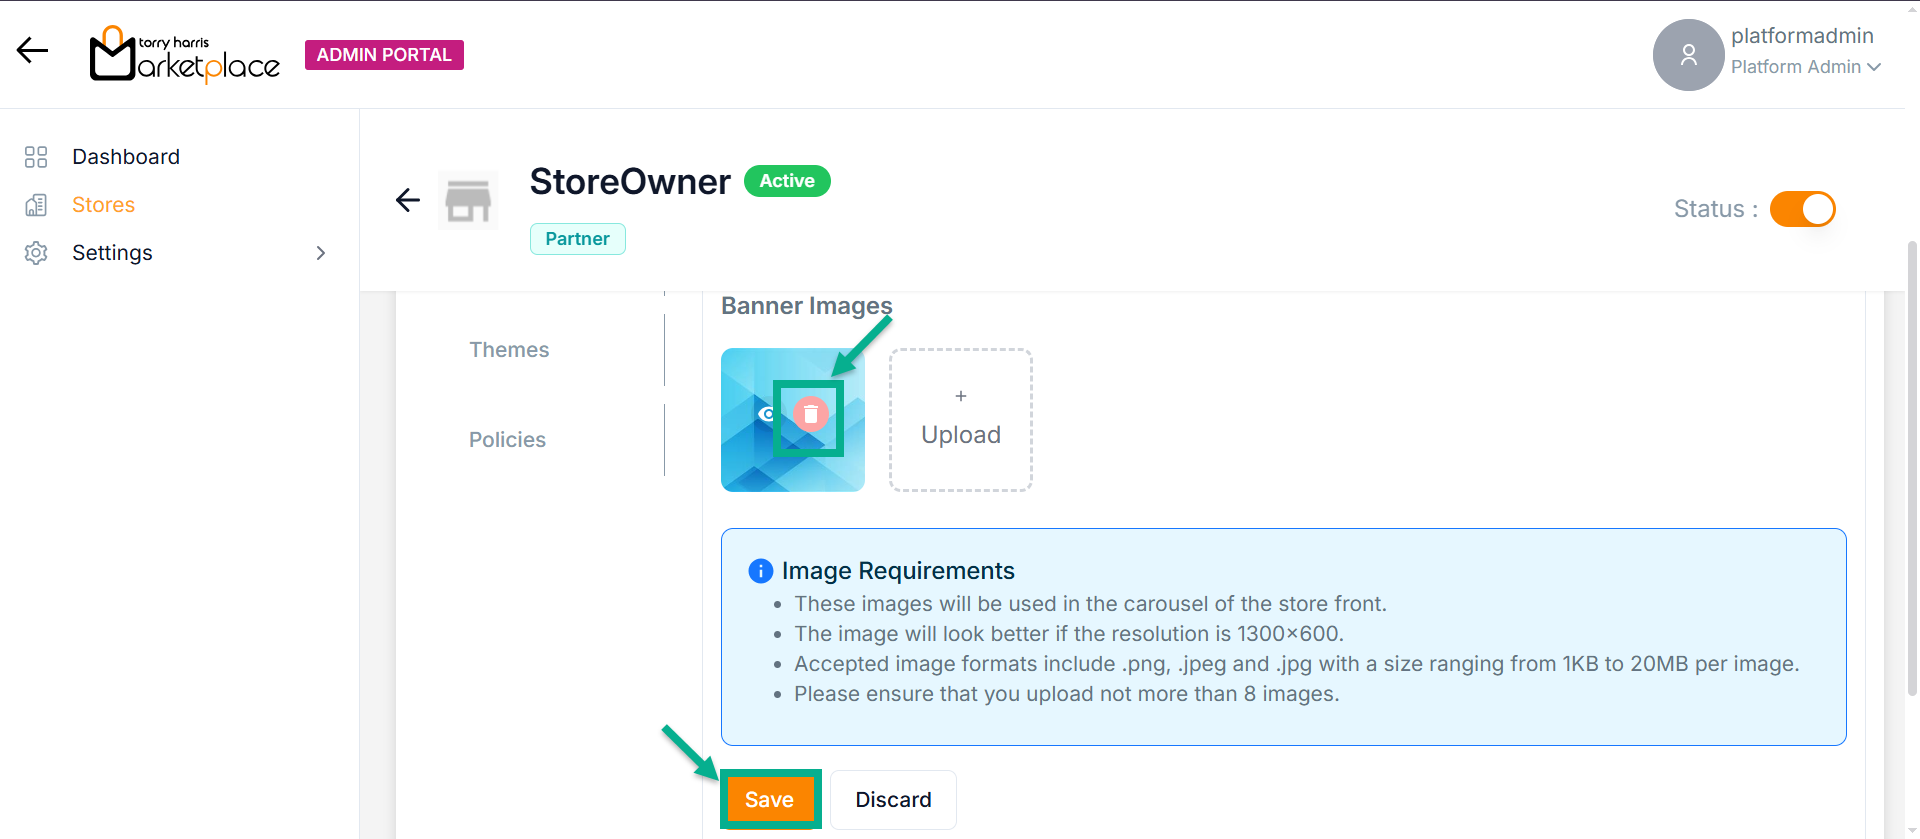1920x839 pixels.
Task: Toggle the store Status switch
Action: 1802,209
